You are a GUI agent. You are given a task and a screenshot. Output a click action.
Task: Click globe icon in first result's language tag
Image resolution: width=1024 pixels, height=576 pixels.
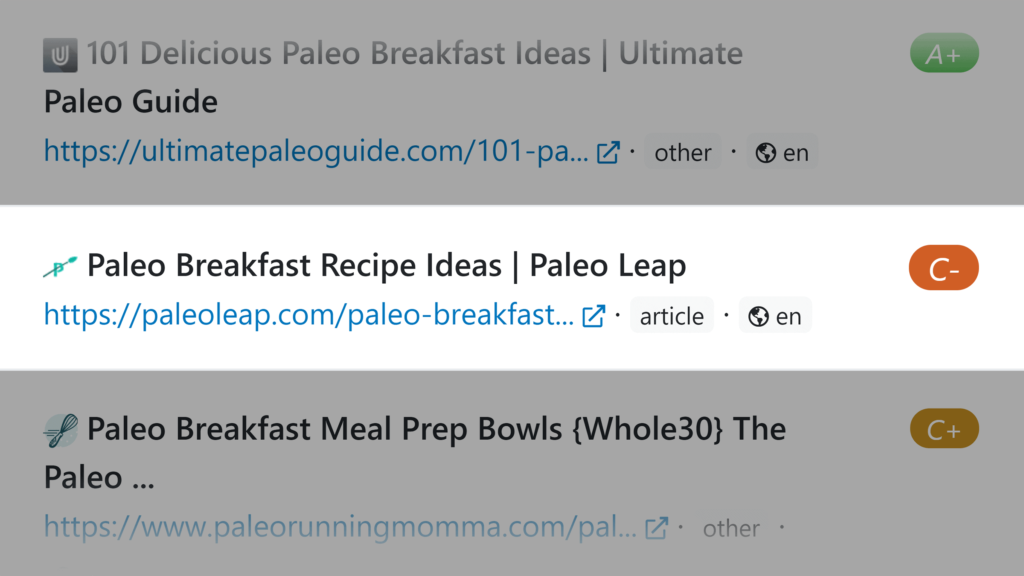coord(767,154)
